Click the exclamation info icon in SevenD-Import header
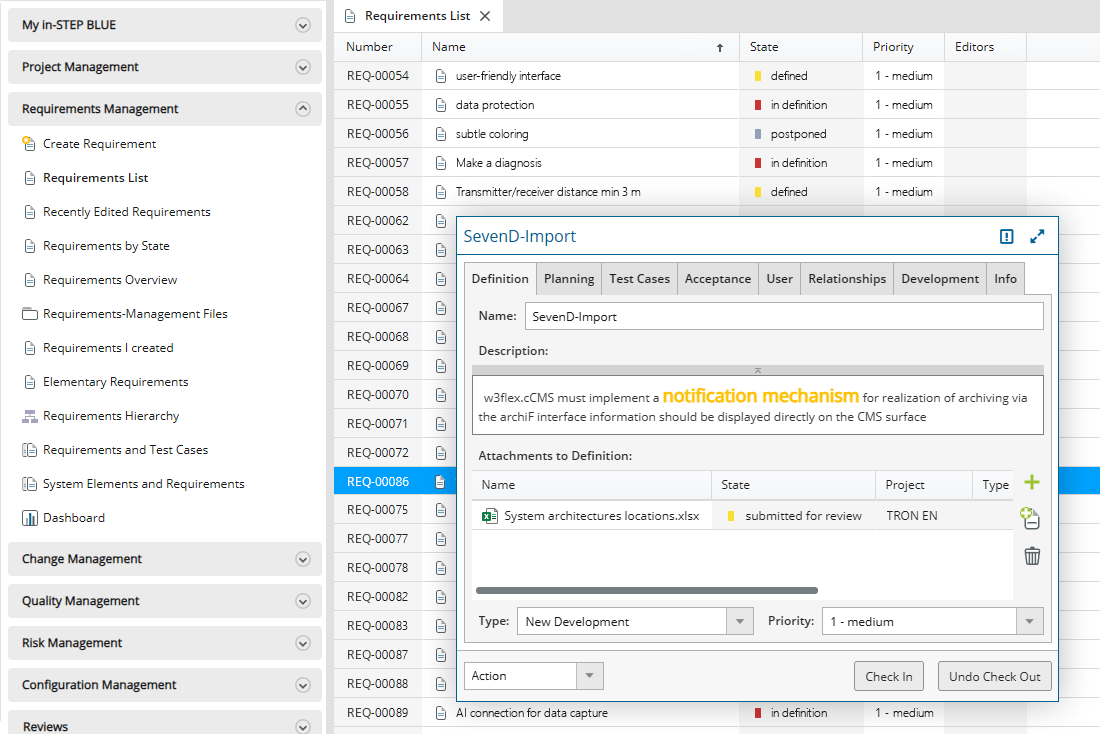This screenshot has width=1100, height=734. coord(1006,236)
